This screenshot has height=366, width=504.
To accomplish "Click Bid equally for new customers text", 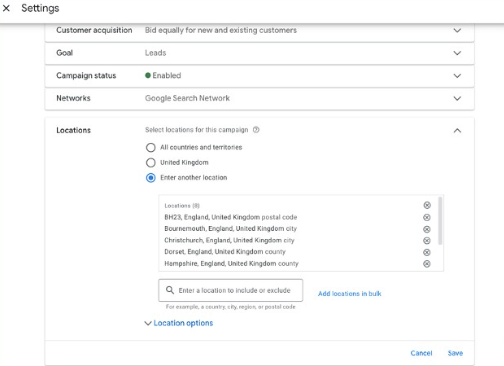I will tap(221, 30).
